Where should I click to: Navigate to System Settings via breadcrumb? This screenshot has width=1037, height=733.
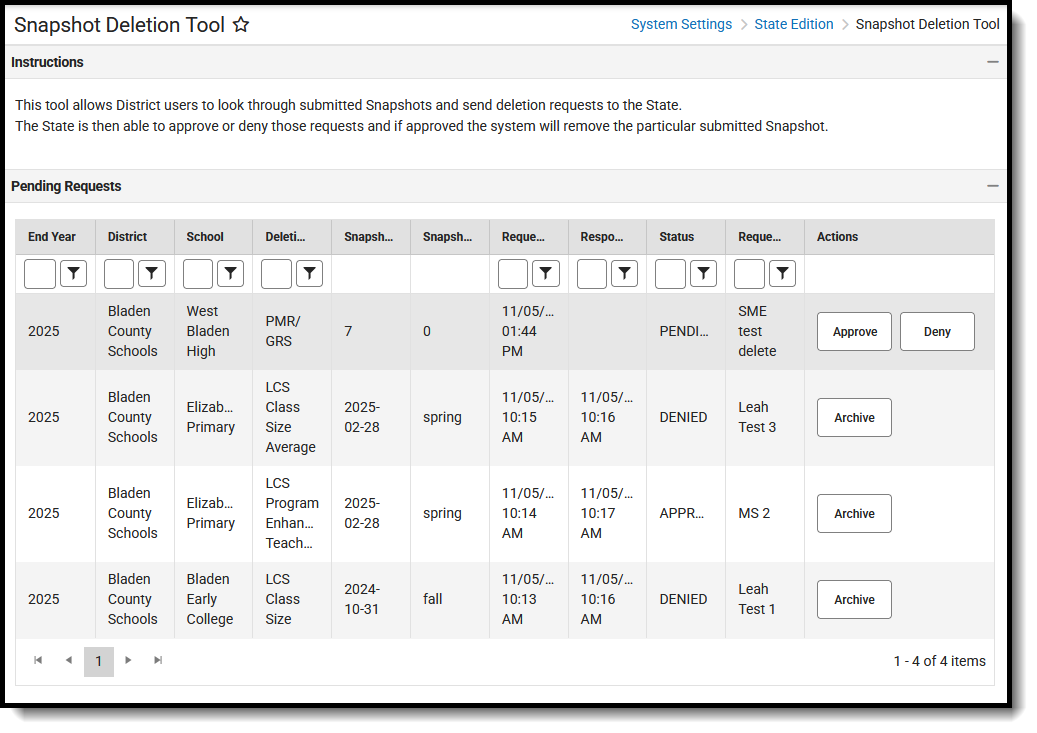(681, 23)
